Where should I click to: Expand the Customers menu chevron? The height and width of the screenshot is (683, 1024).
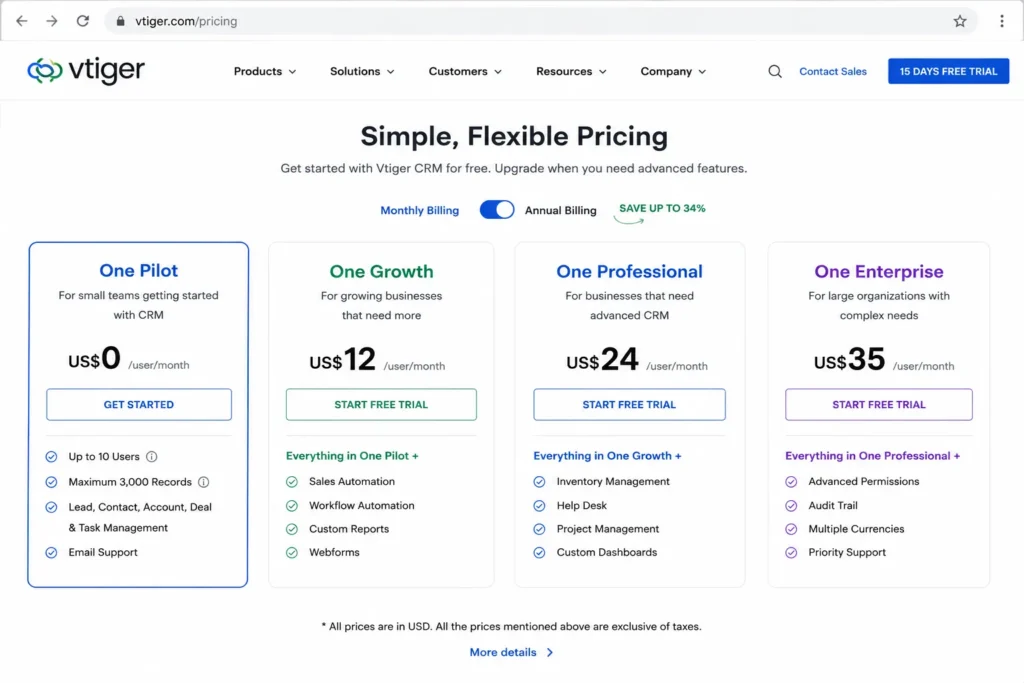click(498, 72)
